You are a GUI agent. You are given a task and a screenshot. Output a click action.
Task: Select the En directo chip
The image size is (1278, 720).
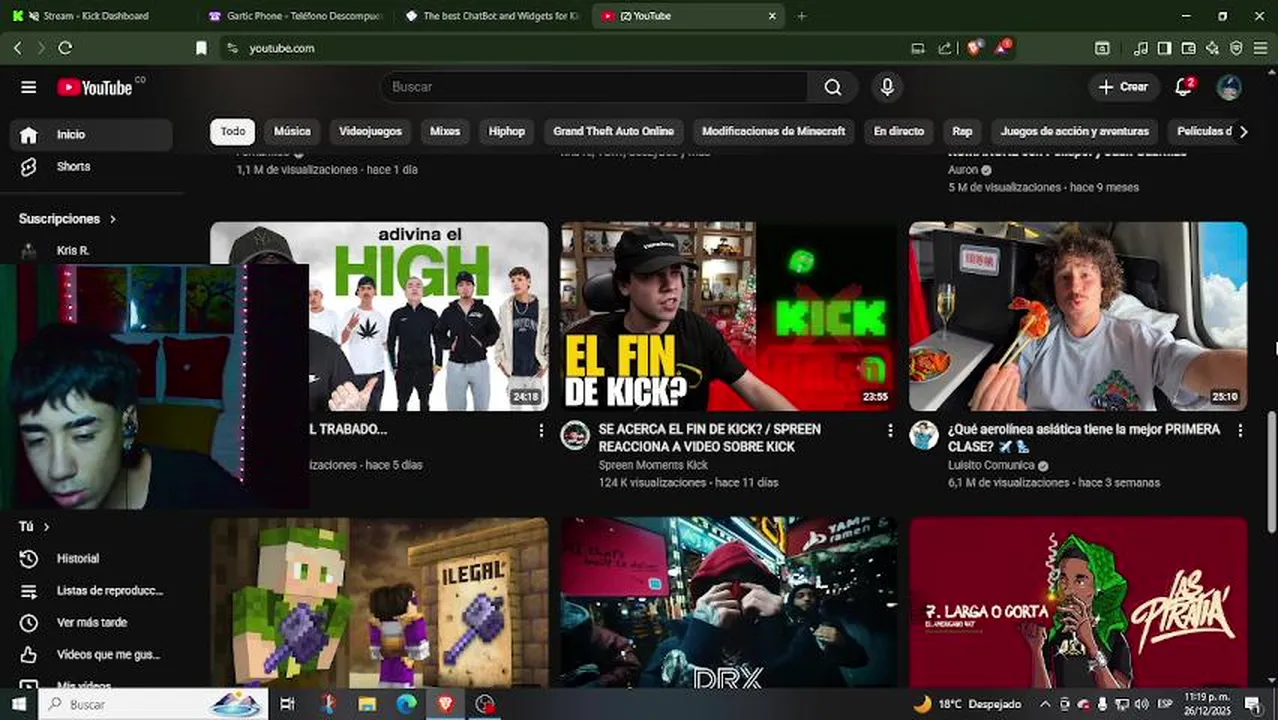(x=899, y=131)
